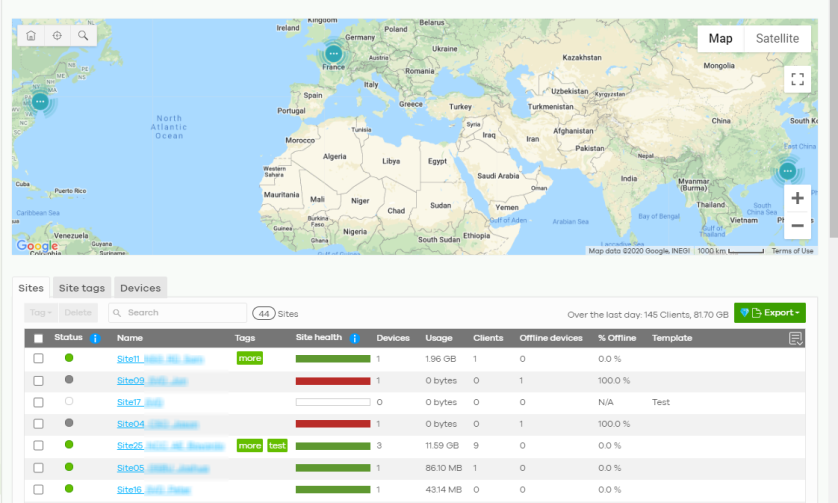Click the Status column info icon
This screenshot has width=838, height=503.
pyautogui.click(x=95, y=338)
